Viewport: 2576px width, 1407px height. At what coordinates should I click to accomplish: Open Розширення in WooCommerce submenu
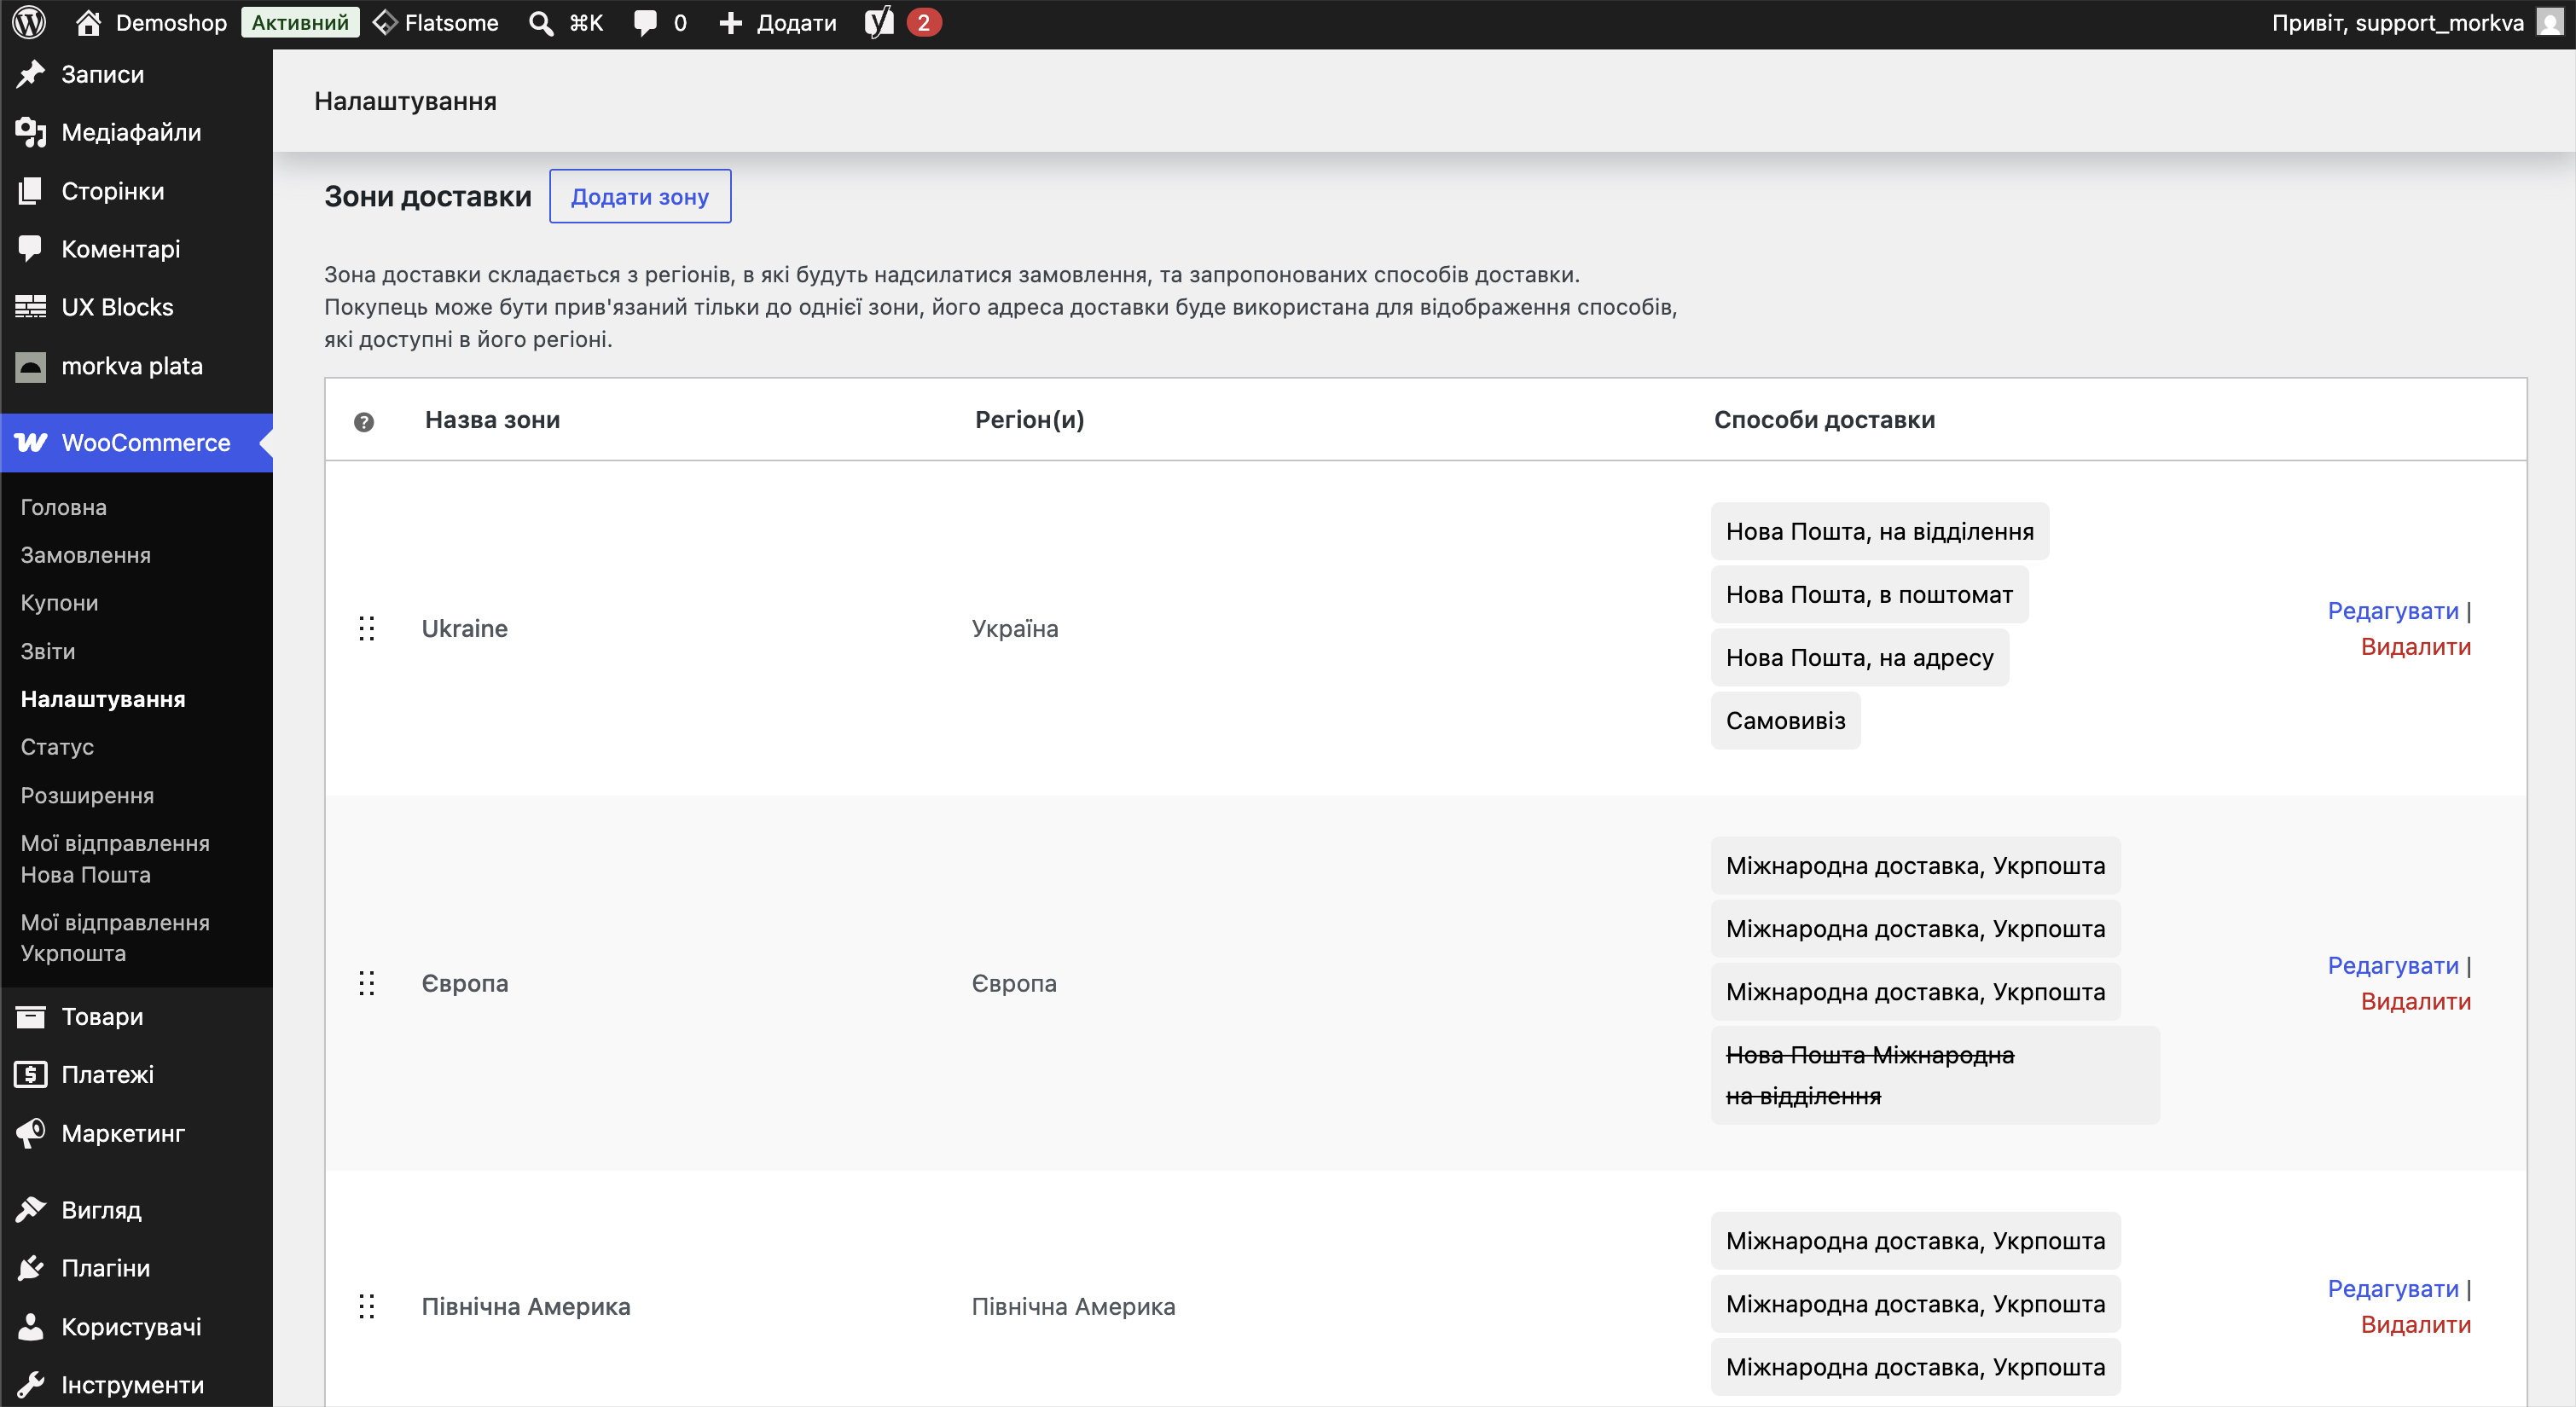[x=88, y=795]
